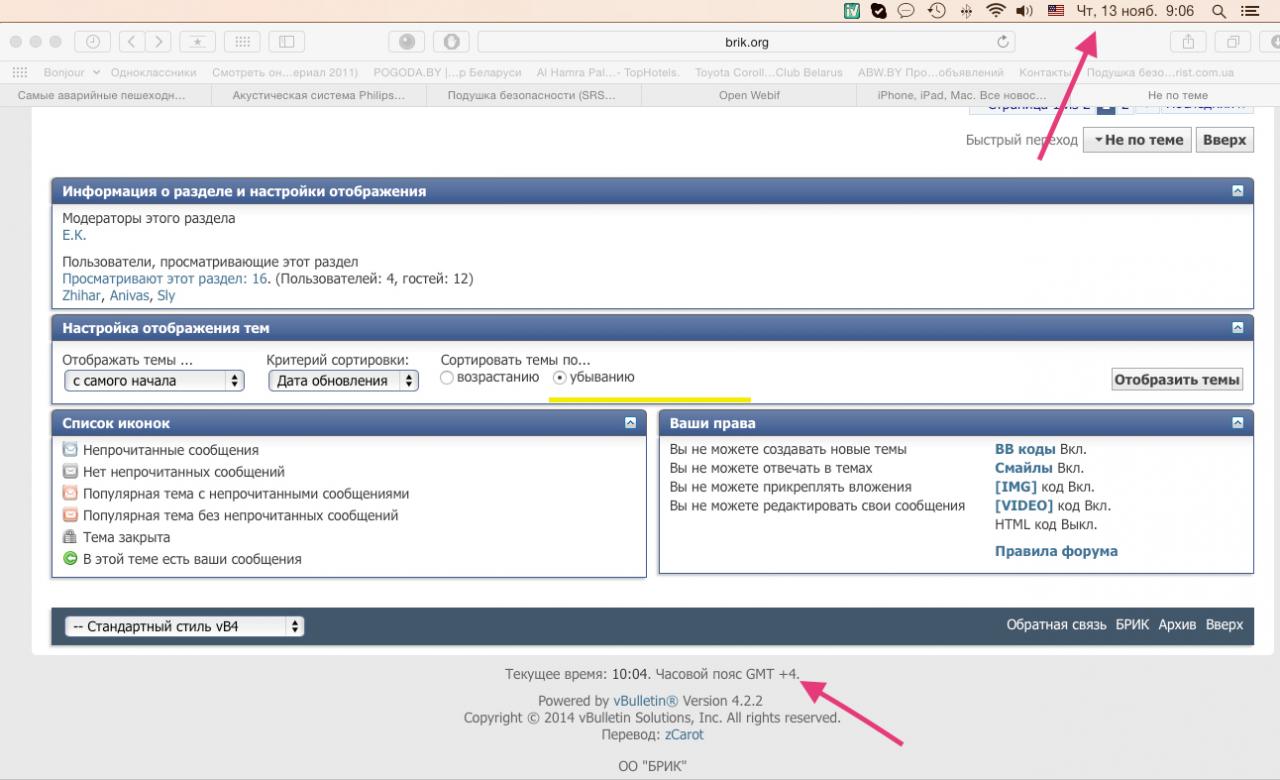1280x780 pixels.
Task: Select sort order 'убыванию'
Action: (560, 378)
